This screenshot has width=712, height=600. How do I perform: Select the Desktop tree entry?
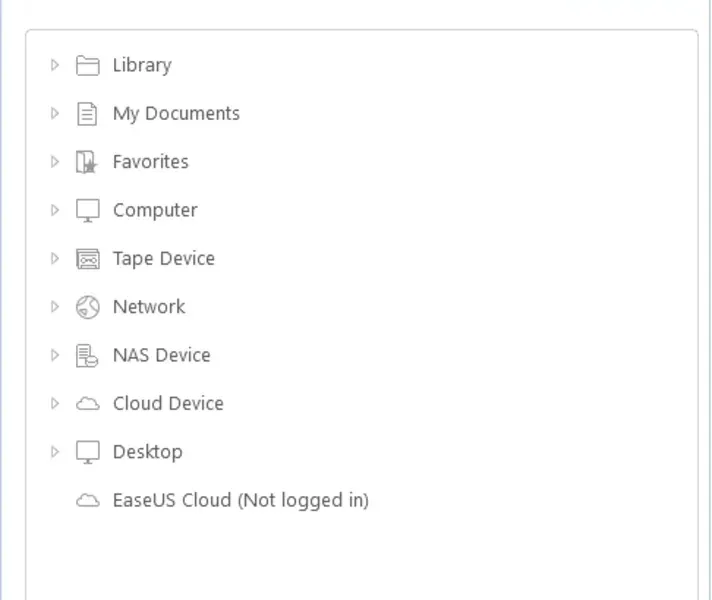tap(147, 452)
